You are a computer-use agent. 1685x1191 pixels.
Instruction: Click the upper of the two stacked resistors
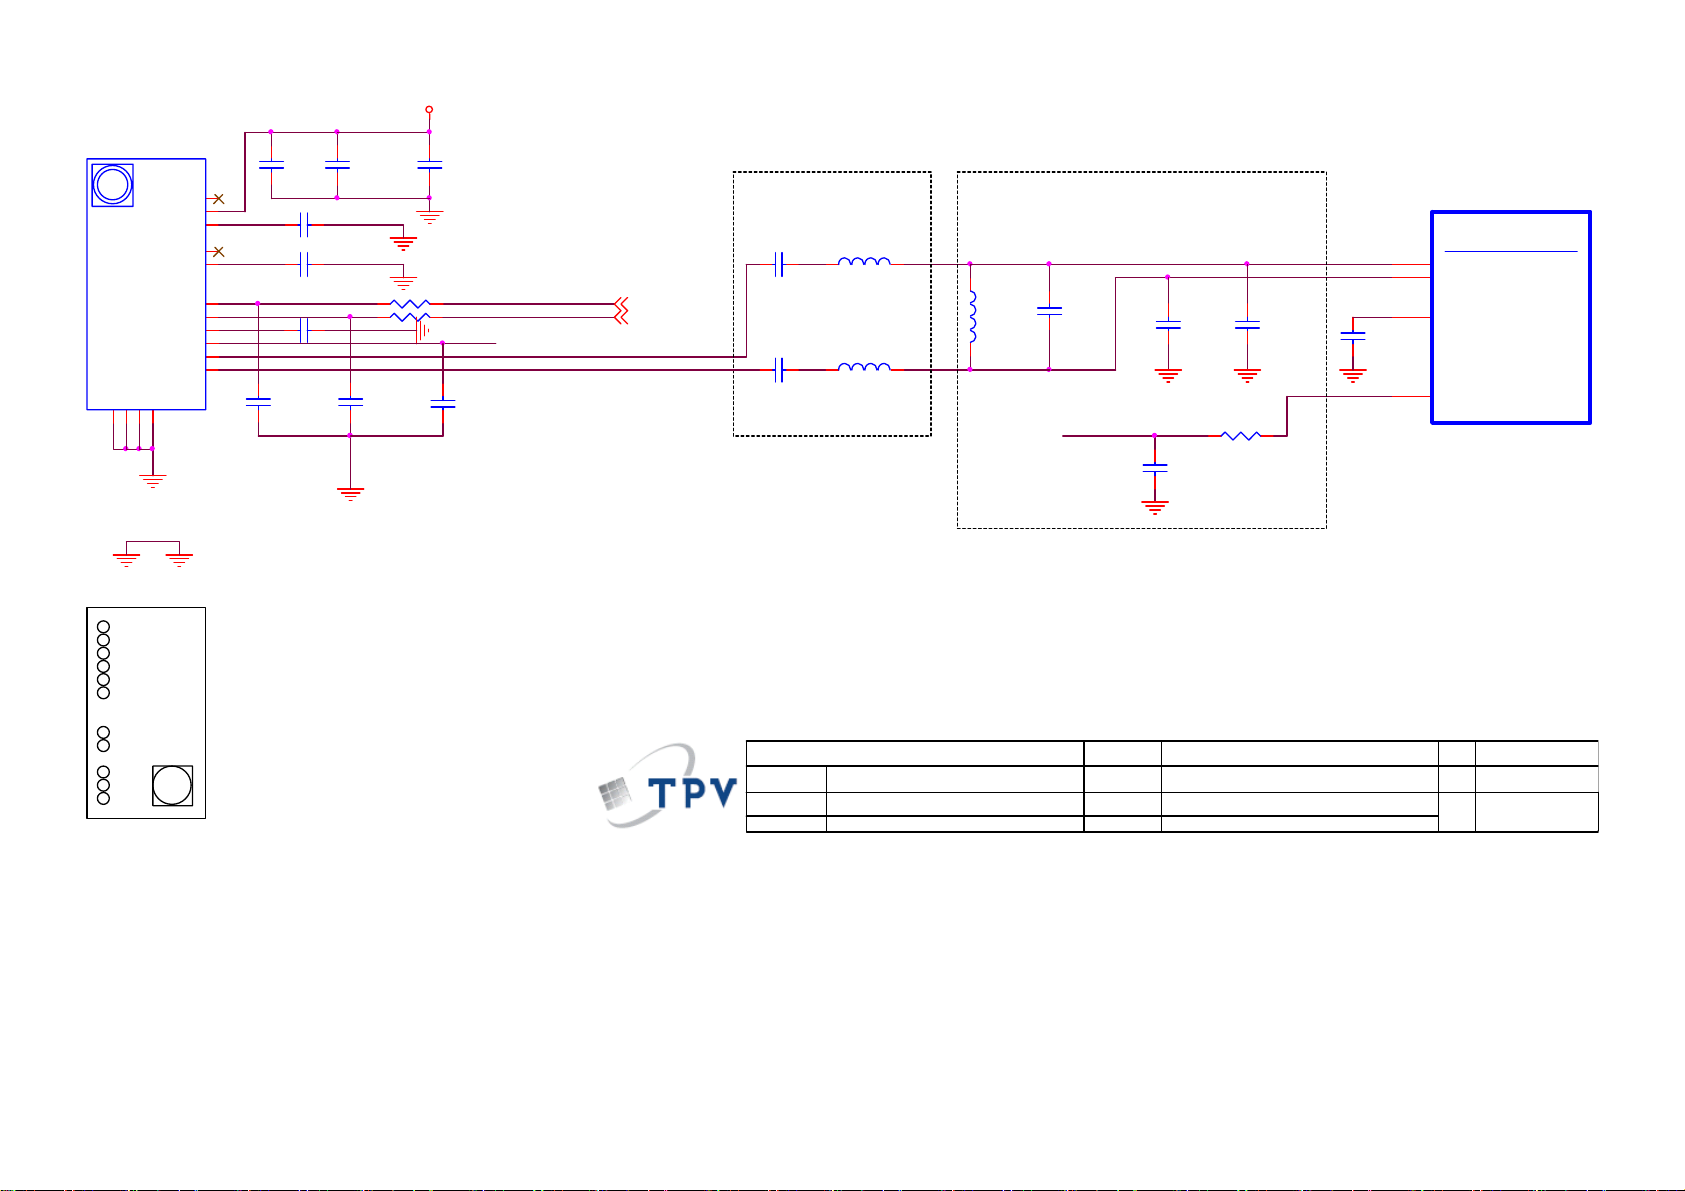pos(410,303)
